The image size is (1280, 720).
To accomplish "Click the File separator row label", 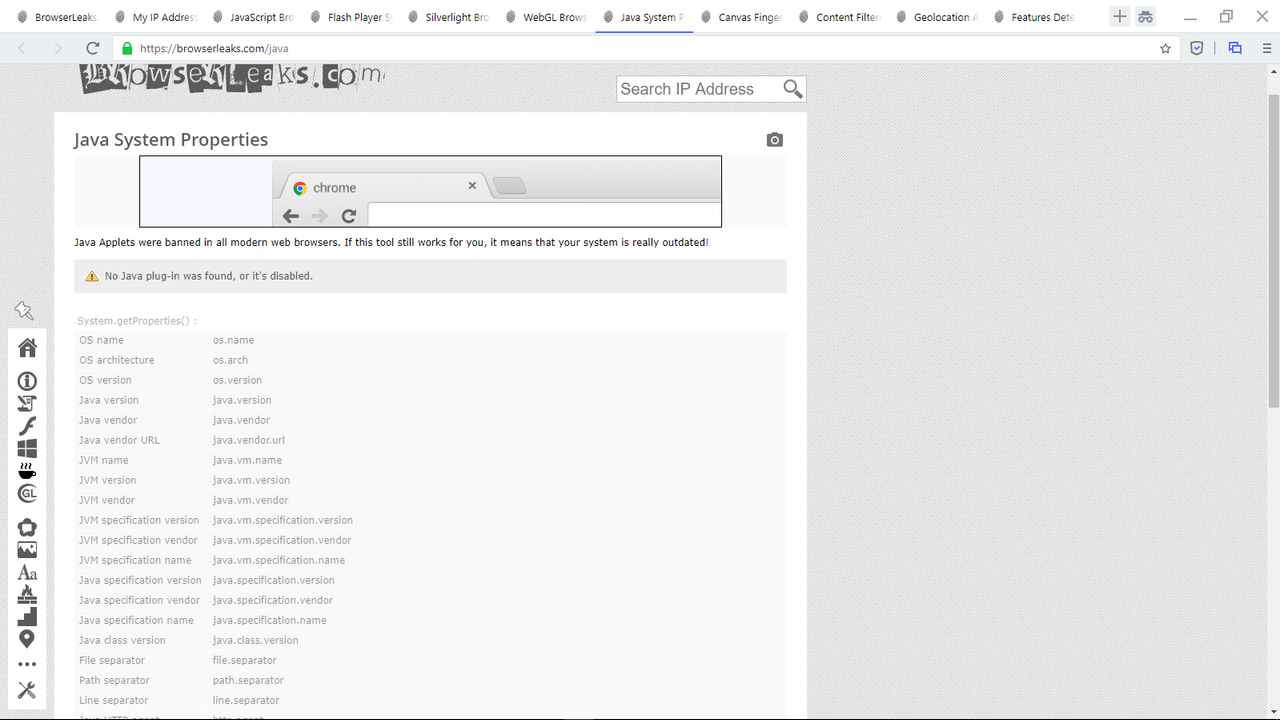I will point(112,660).
